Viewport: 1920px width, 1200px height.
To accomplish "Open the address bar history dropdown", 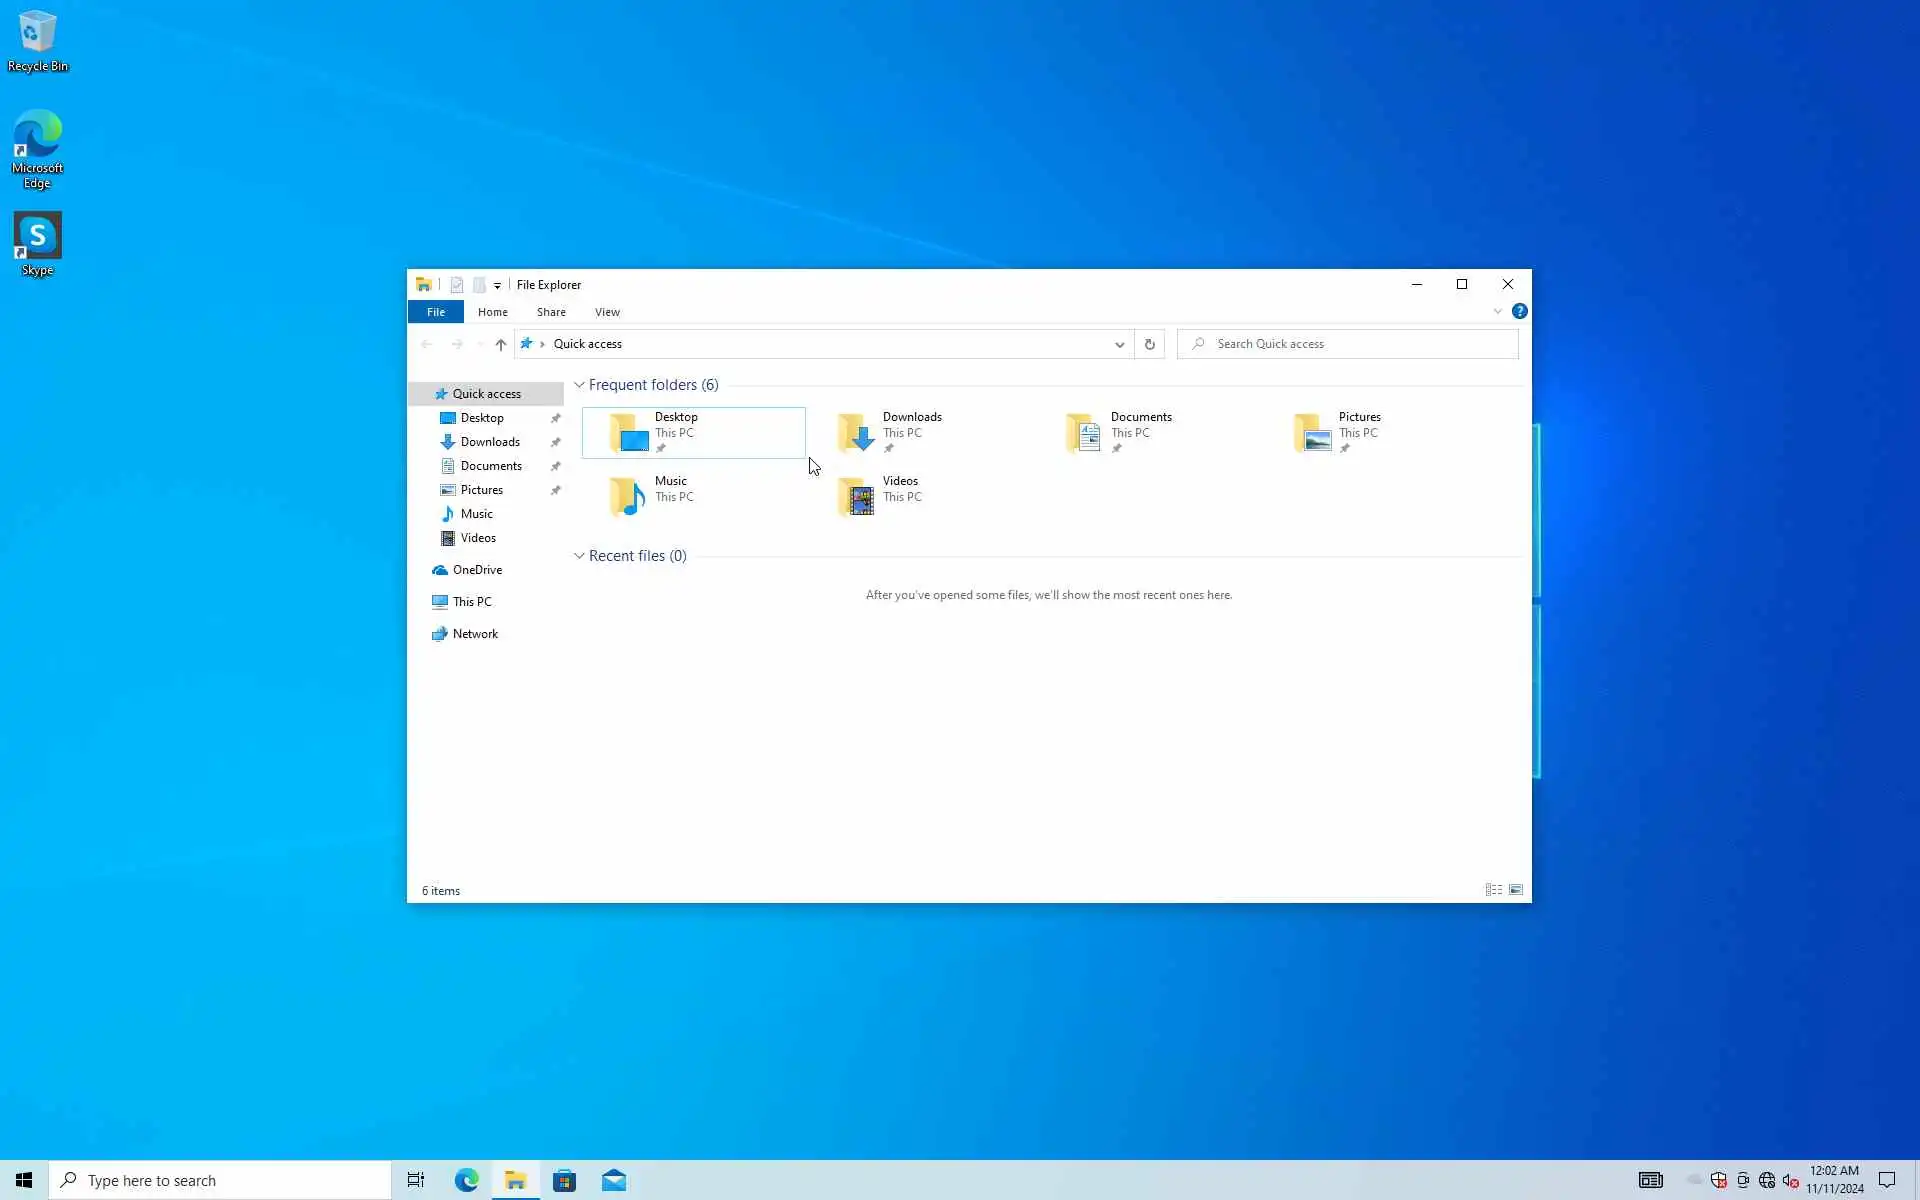I will pos(1119,344).
